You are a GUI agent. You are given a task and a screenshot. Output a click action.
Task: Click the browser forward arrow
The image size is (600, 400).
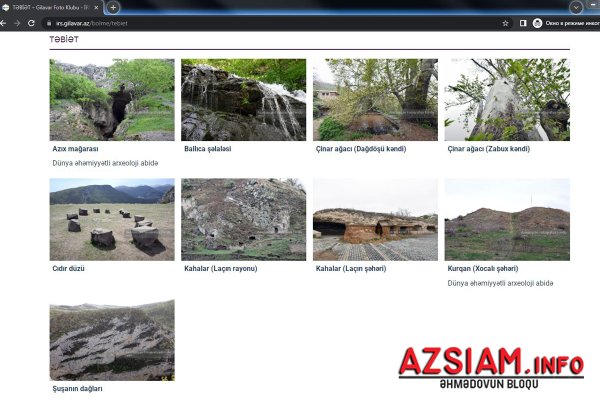[17, 23]
